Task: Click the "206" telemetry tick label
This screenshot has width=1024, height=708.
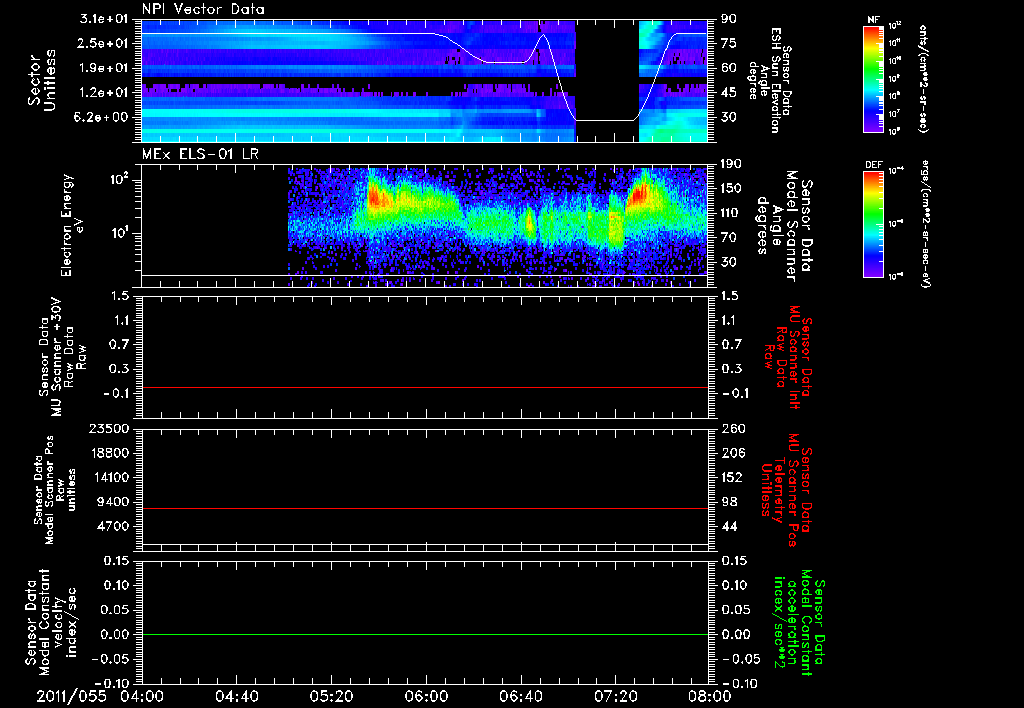Action: (731, 453)
